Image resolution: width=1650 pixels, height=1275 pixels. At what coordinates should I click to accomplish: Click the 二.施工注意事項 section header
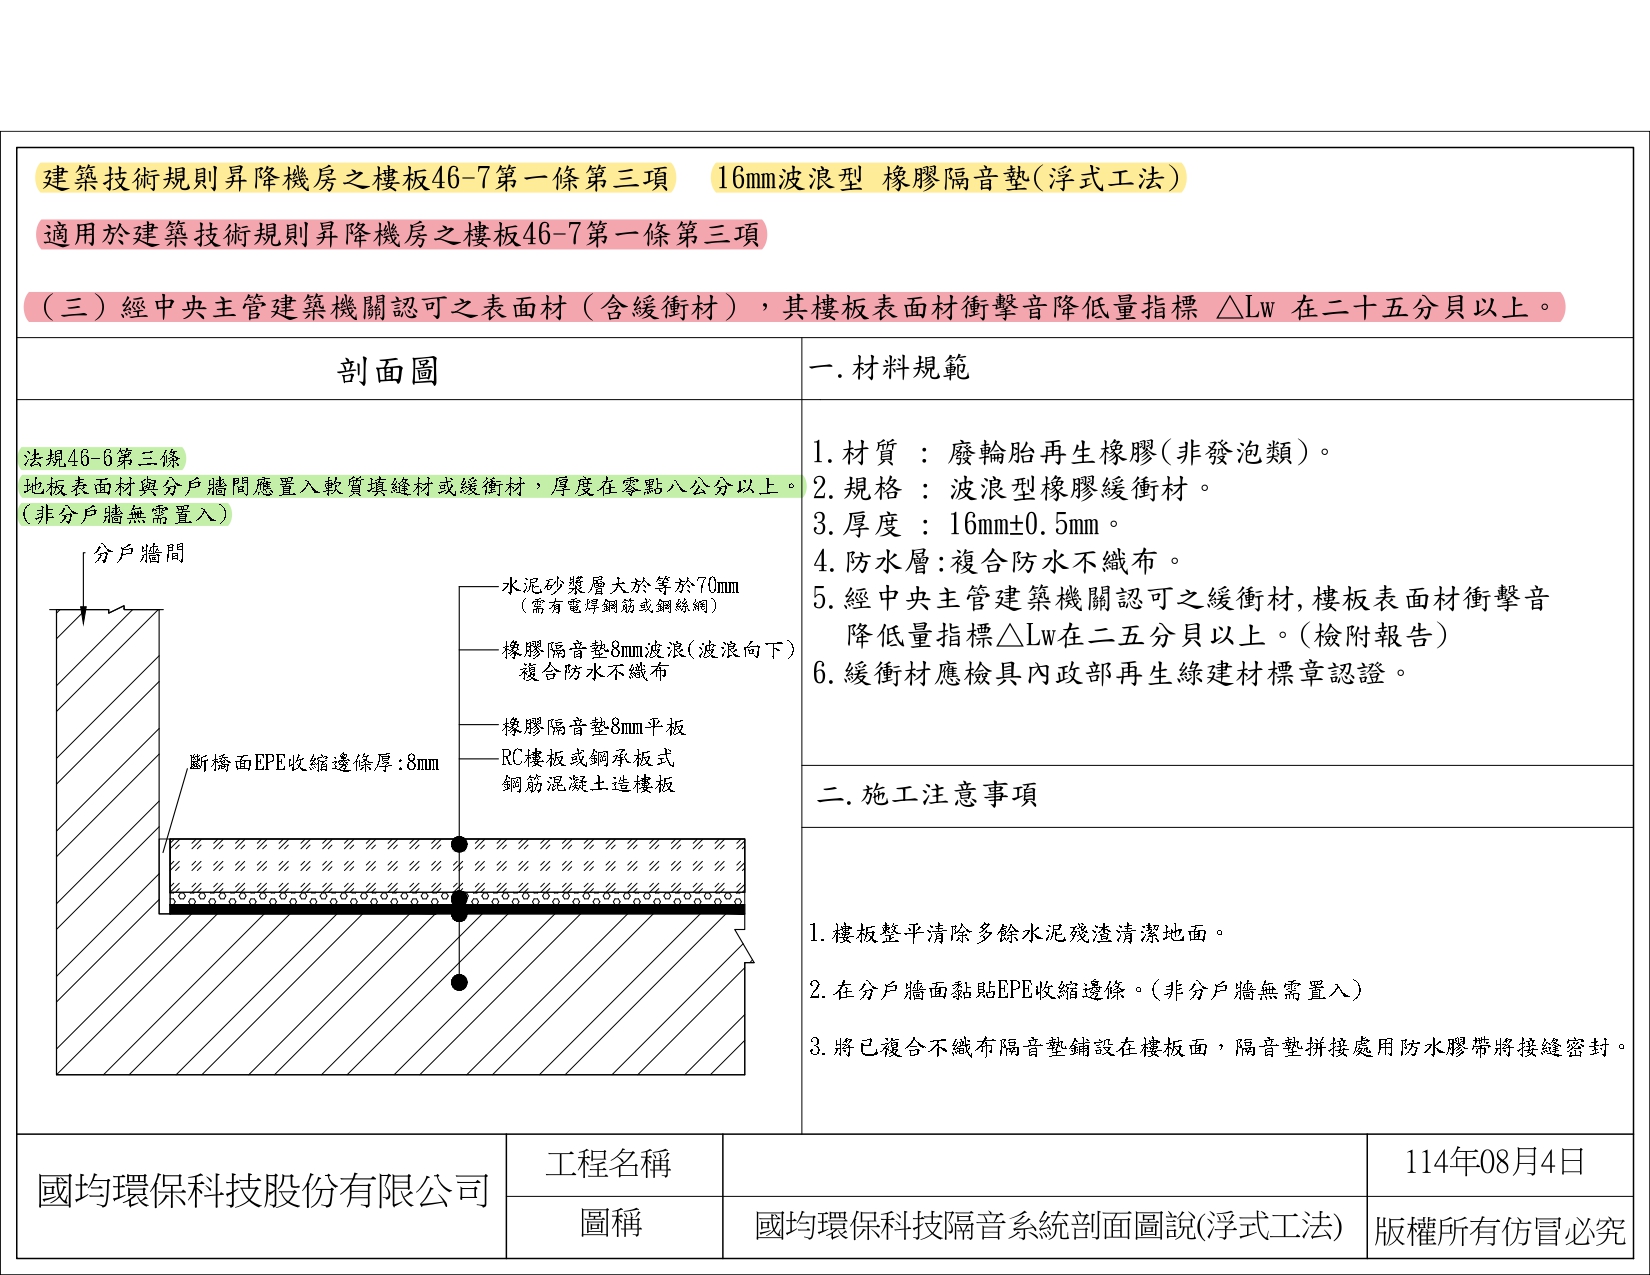tap(927, 795)
